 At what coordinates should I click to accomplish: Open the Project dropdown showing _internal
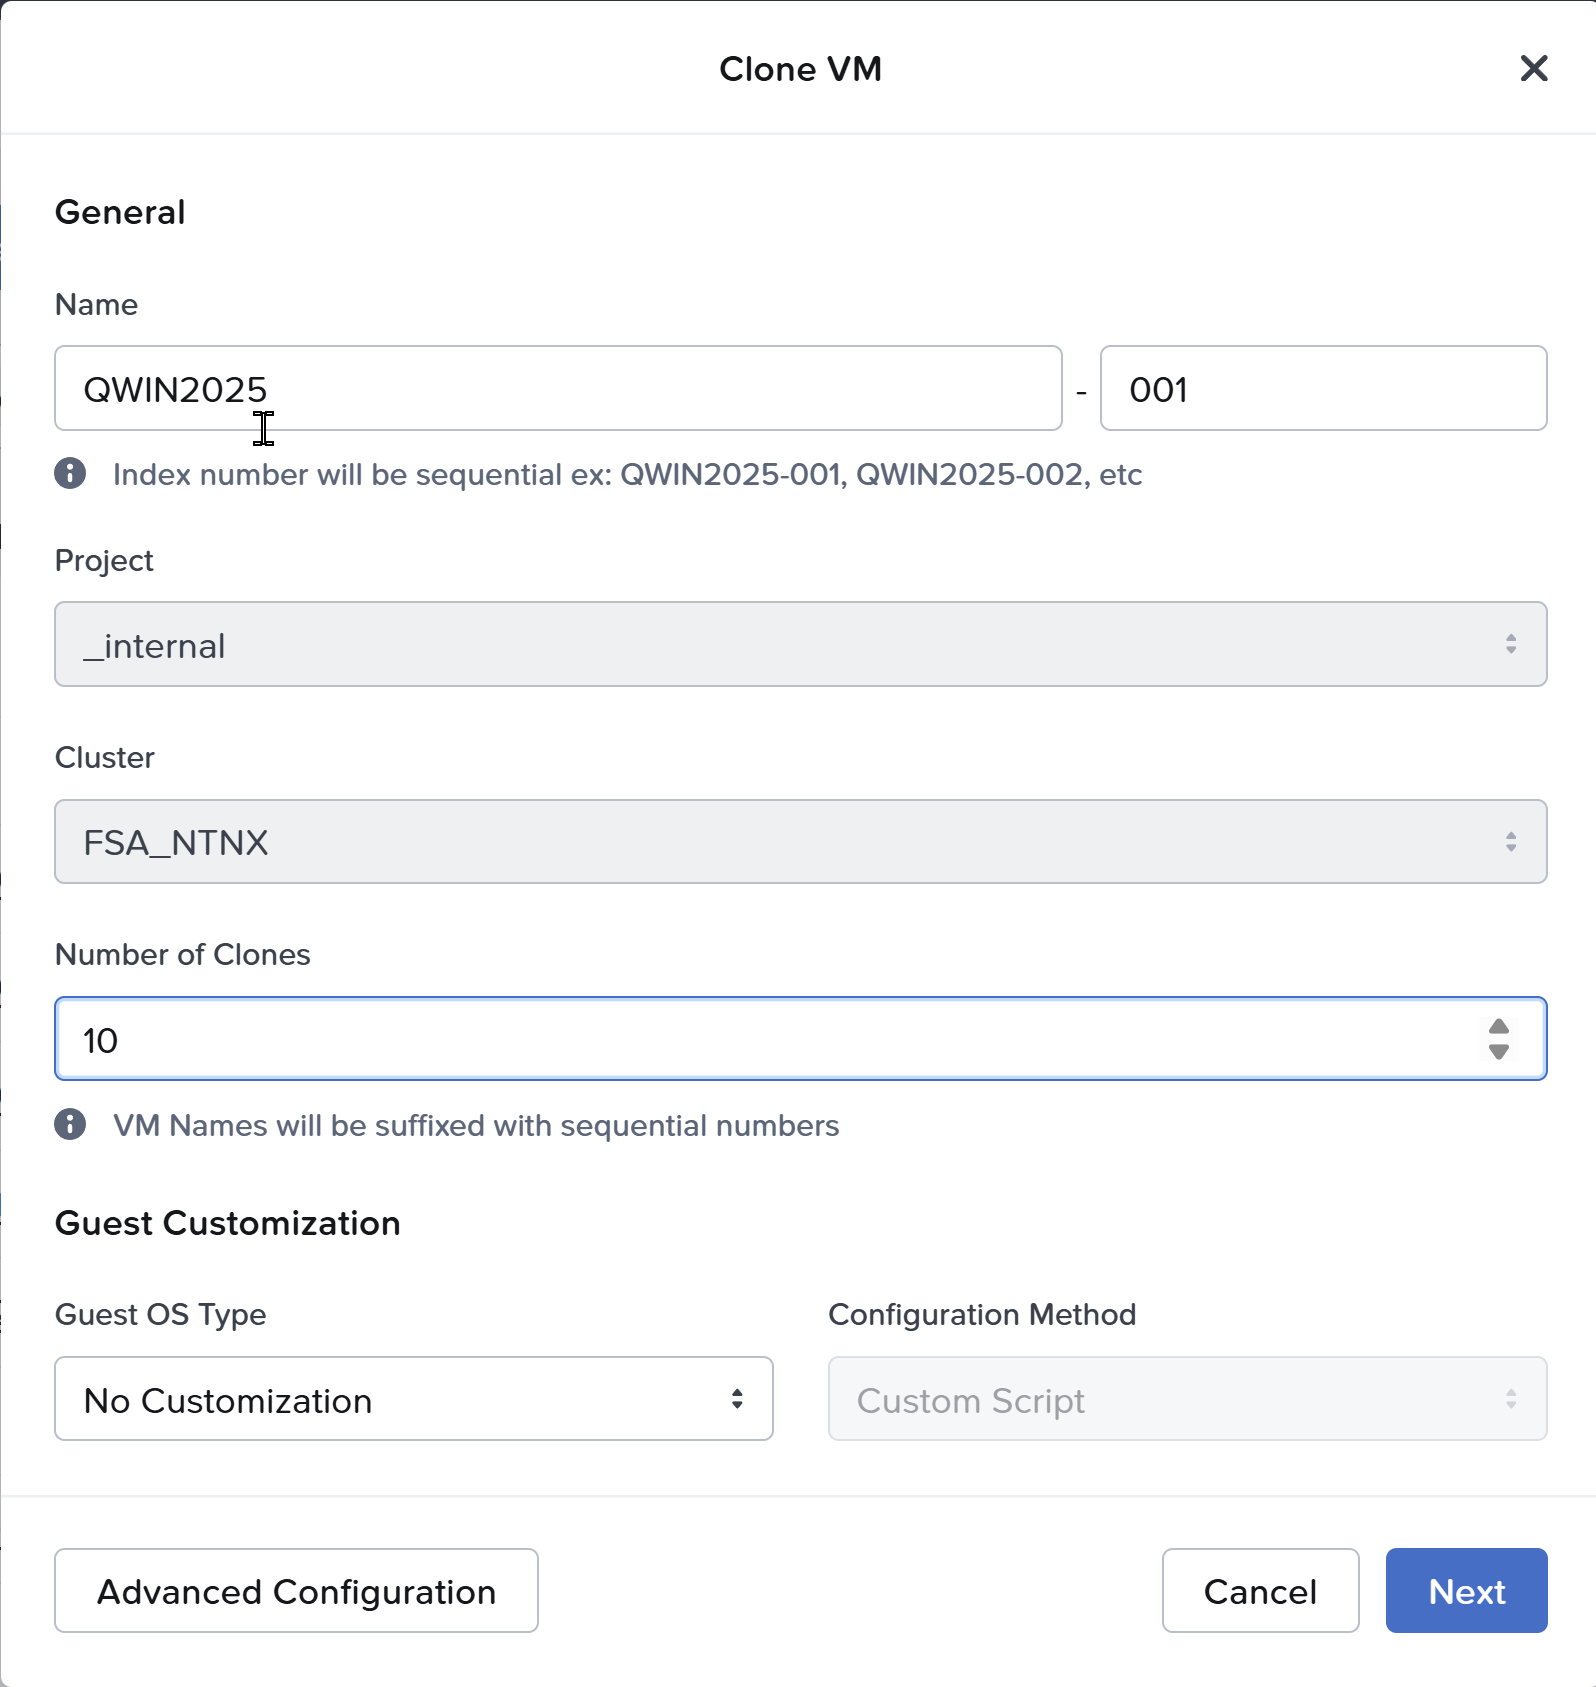pos(780,644)
